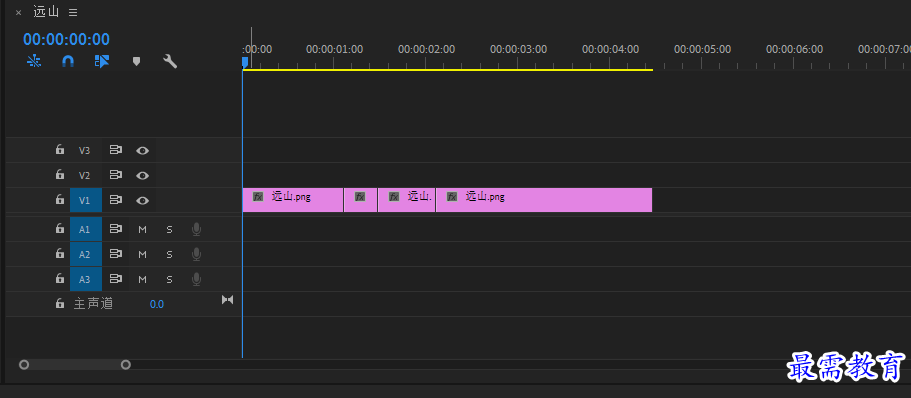The width and height of the screenshot is (911, 398).
Task: Click ruler at 00:00:02:00
Action: [426, 49]
